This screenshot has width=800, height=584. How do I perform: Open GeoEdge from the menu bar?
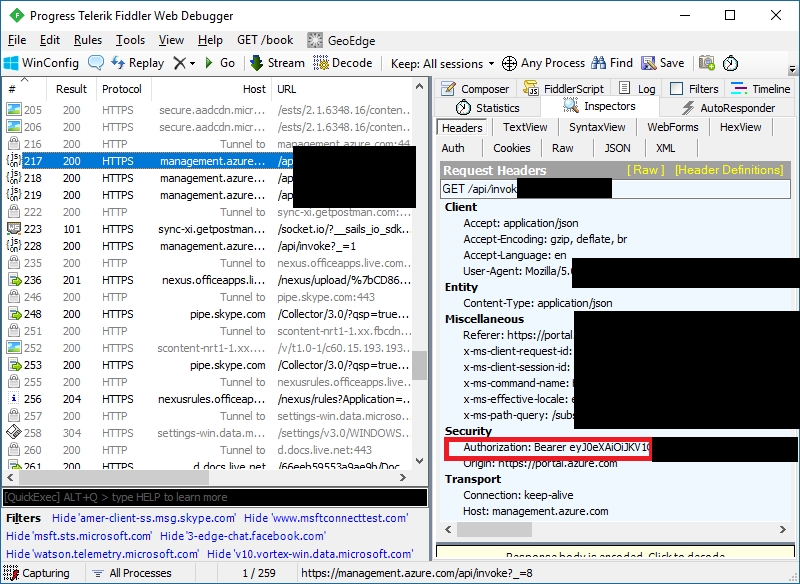pyautogui.click(x=343, y=40)
